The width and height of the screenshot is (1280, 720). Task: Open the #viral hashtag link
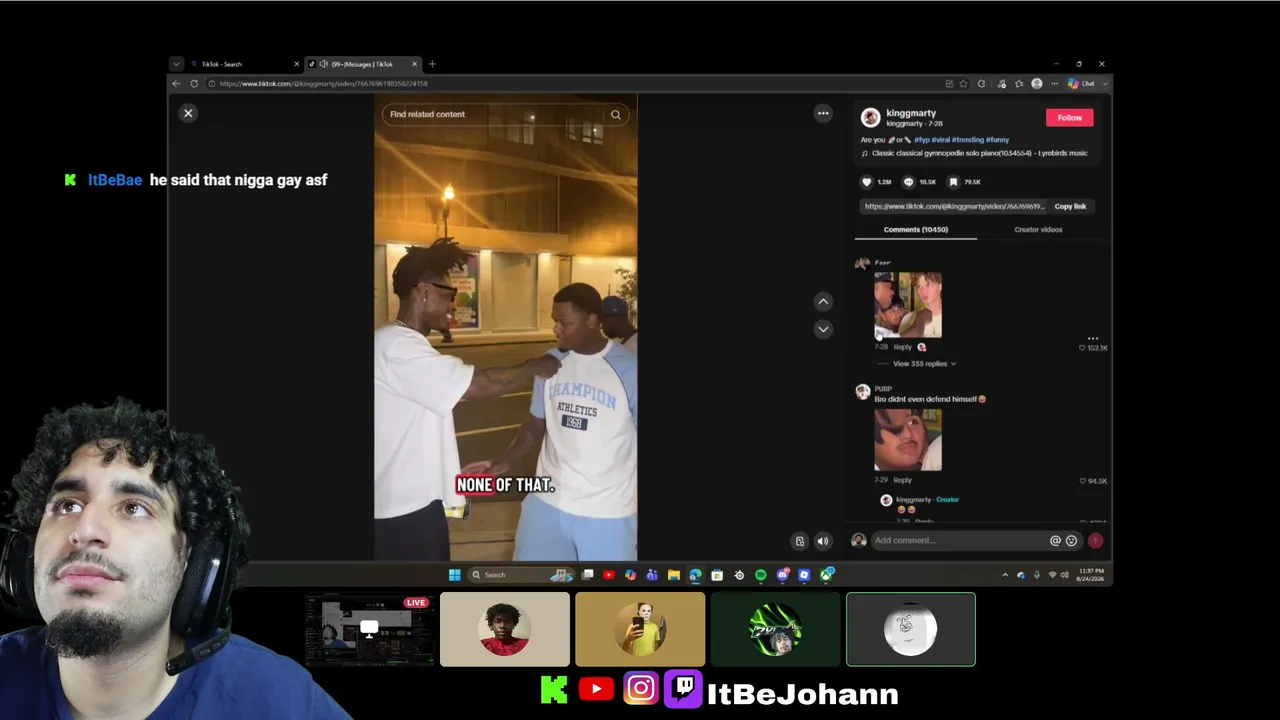coord(939,140)
